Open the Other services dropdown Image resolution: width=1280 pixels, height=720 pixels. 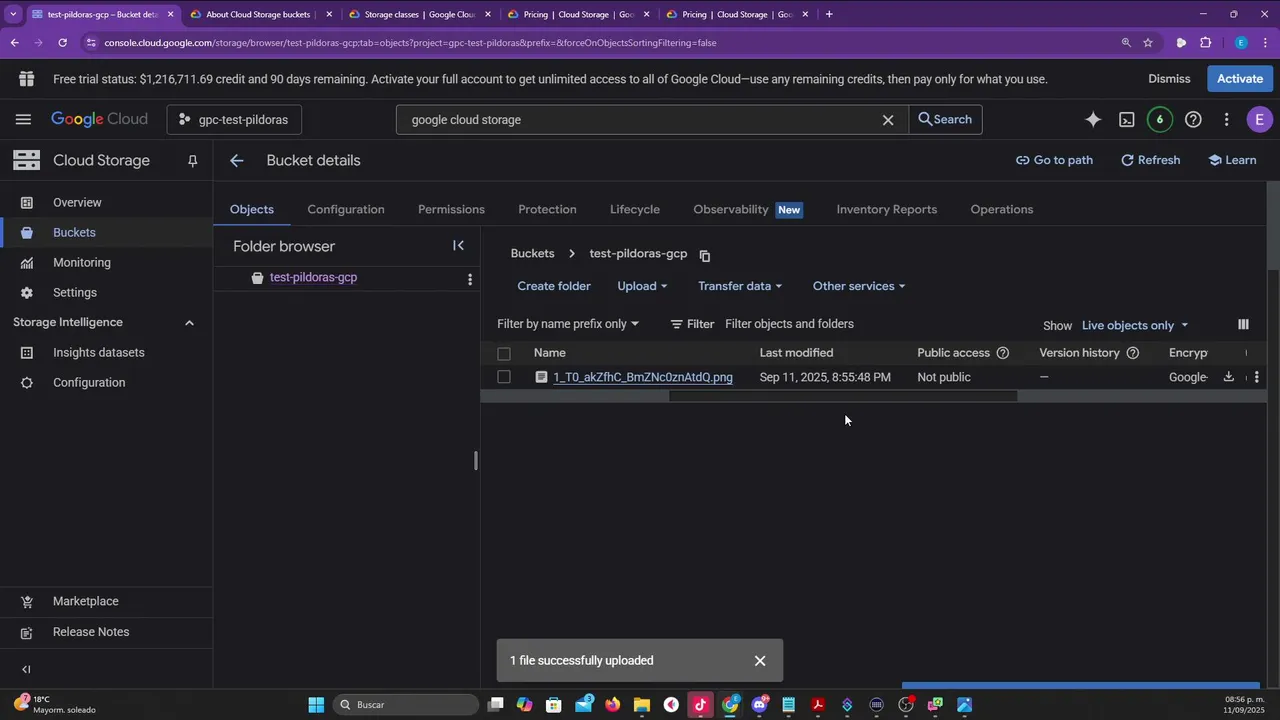859,286
